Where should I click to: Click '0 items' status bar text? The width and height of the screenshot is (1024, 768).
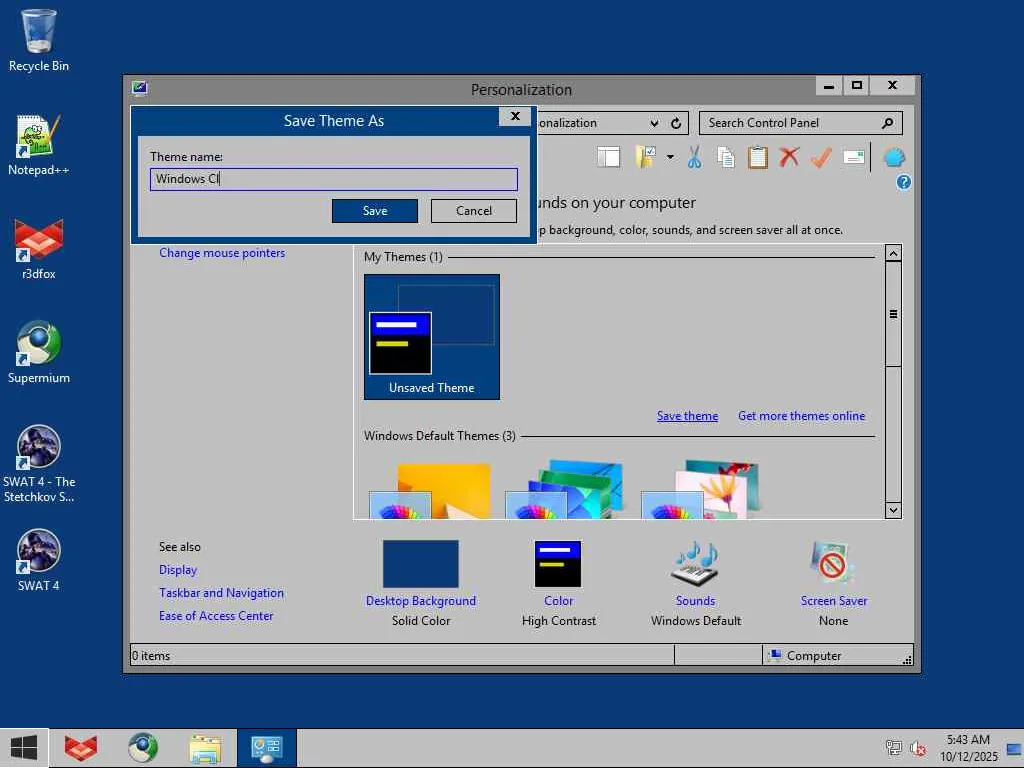coord(151,656)
